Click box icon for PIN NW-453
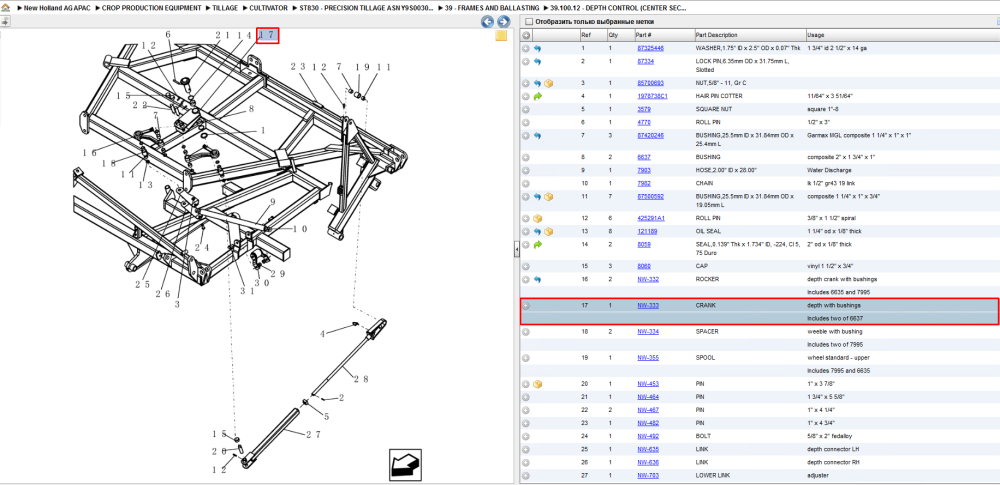Viewport: 1000px width, 485px height. coord(537,384)
